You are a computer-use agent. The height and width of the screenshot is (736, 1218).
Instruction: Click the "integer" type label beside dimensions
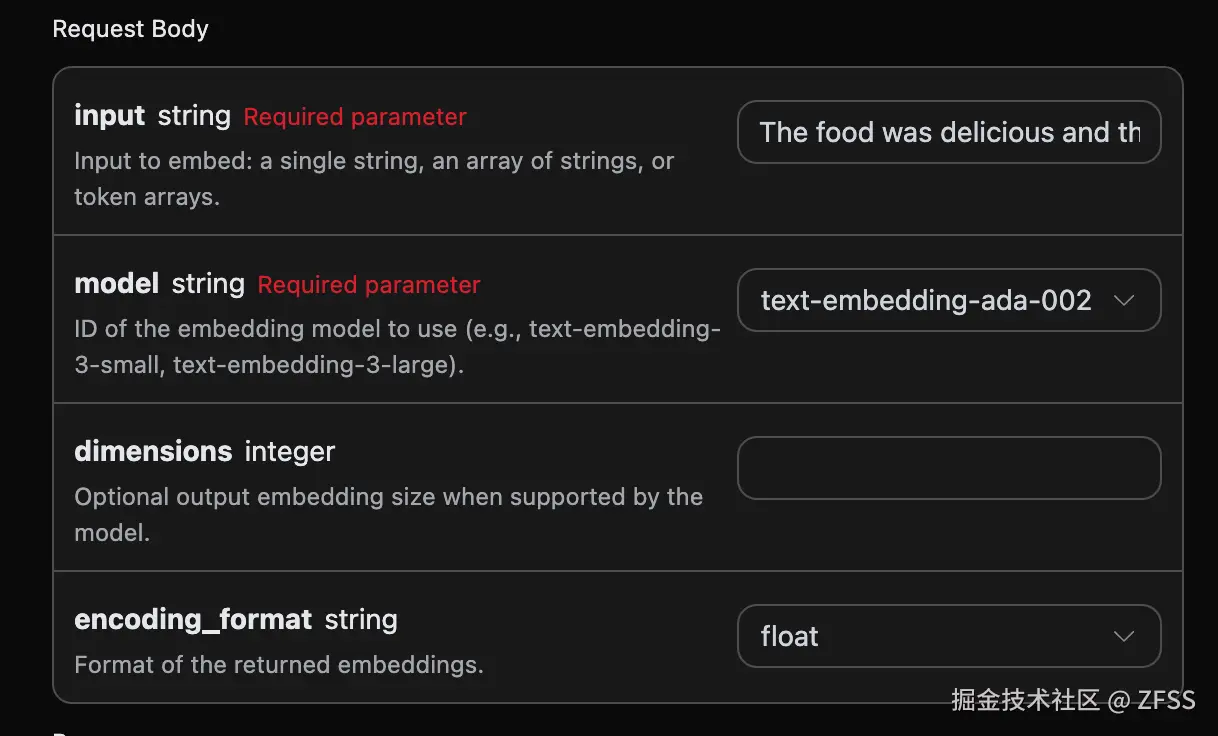tap(290, 452)
